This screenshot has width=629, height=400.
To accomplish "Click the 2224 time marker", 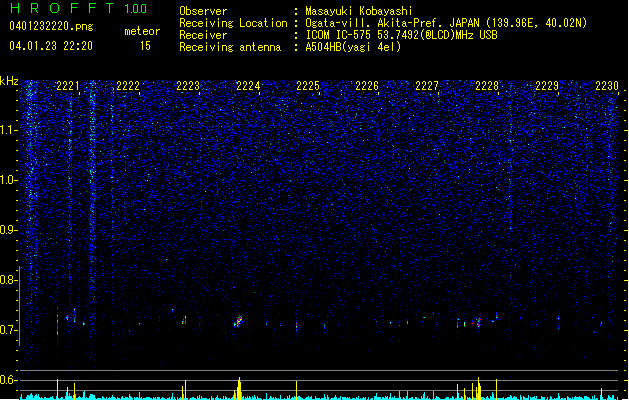I will (248, 86).
